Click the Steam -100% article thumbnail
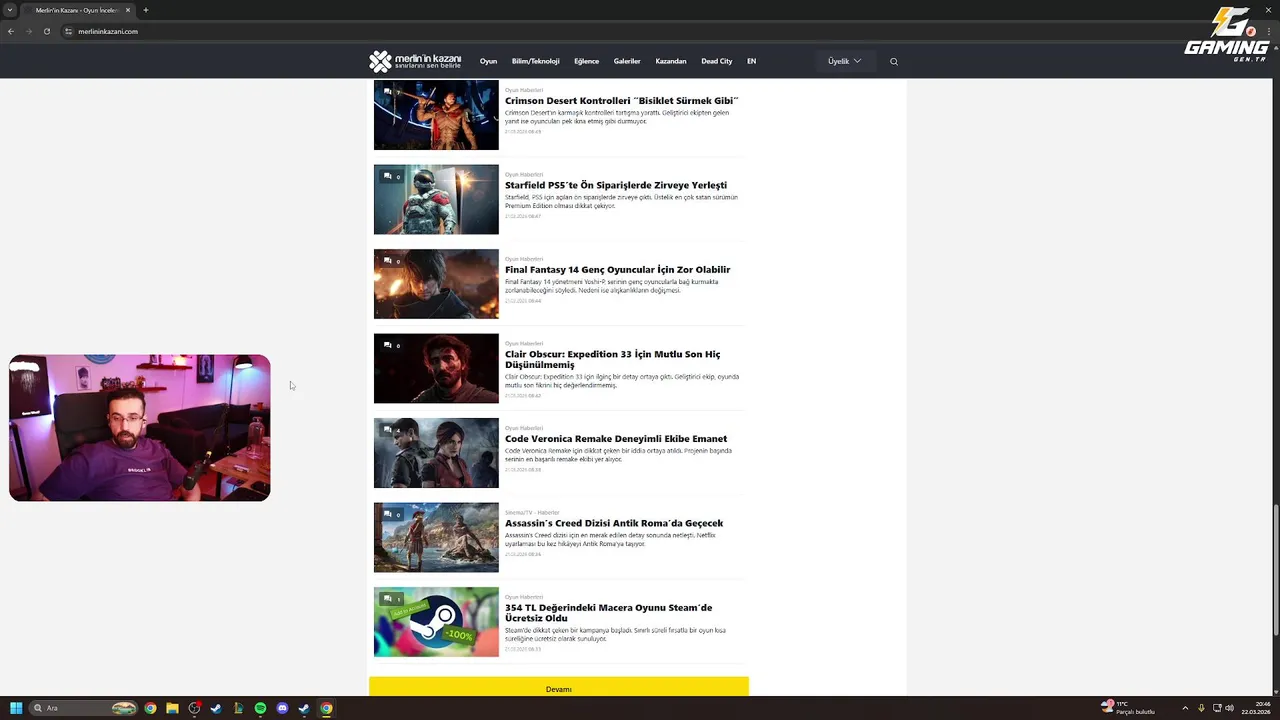This screenshot has height=720, width=1280. point(436,622)
